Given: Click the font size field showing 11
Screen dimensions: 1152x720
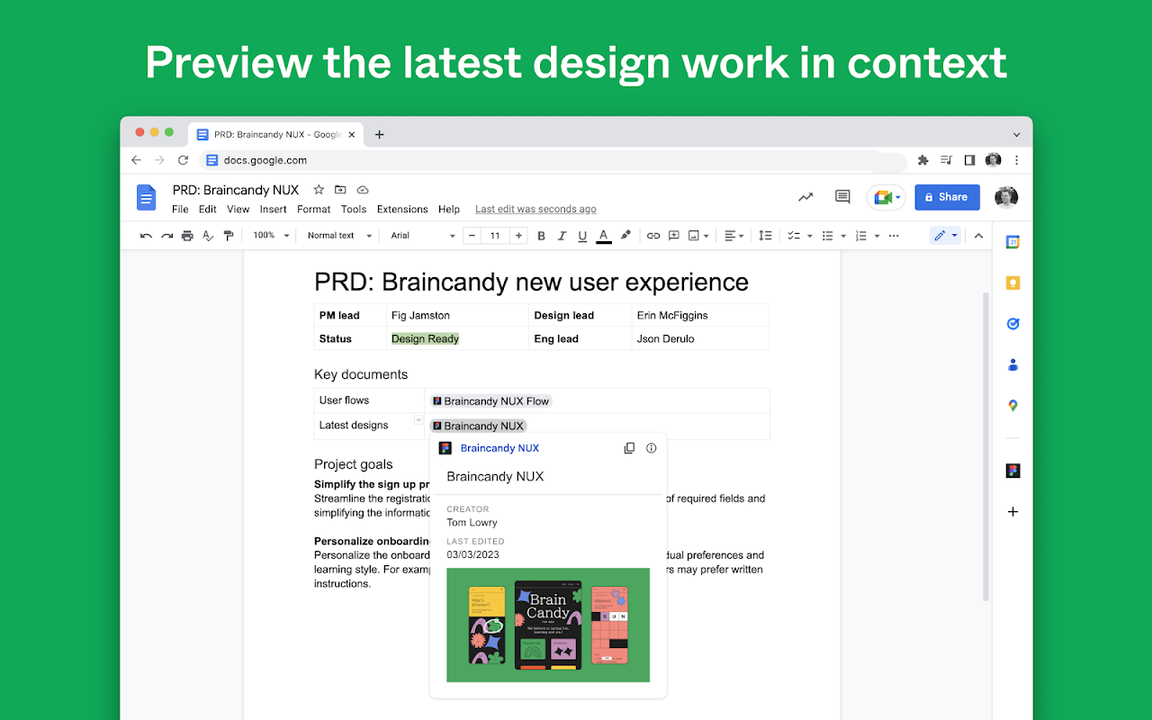Looking at the screenshot, I should pos(495,236).
